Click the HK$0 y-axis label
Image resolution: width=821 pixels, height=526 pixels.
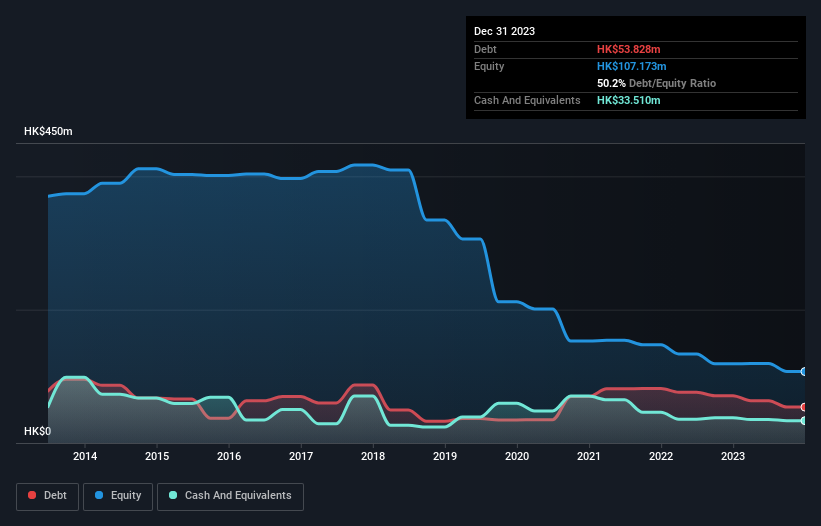point(38,431)
